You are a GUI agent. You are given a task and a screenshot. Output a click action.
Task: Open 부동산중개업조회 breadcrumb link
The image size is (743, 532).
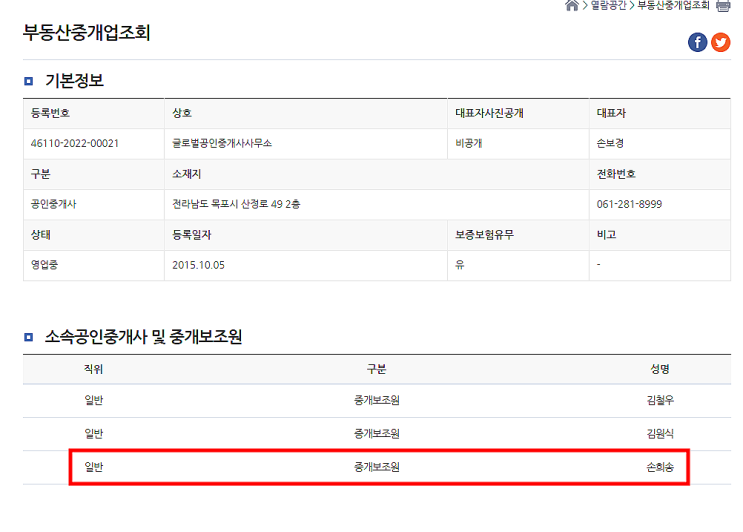pos(673,5)
